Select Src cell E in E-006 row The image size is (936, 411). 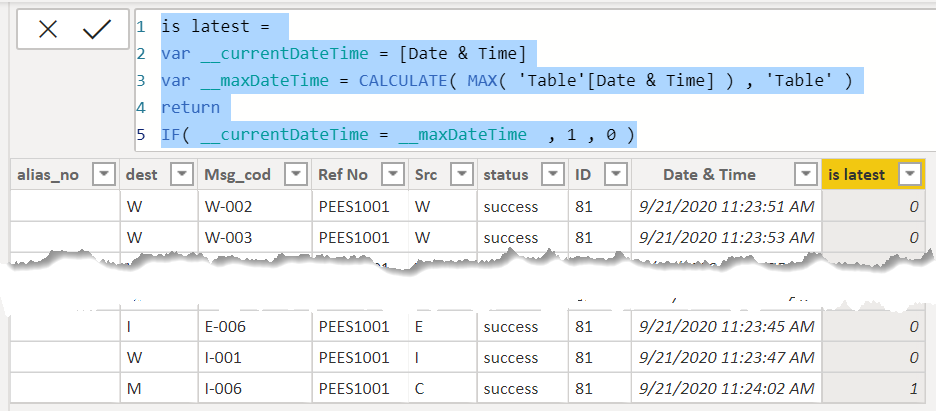click(442, 326)
